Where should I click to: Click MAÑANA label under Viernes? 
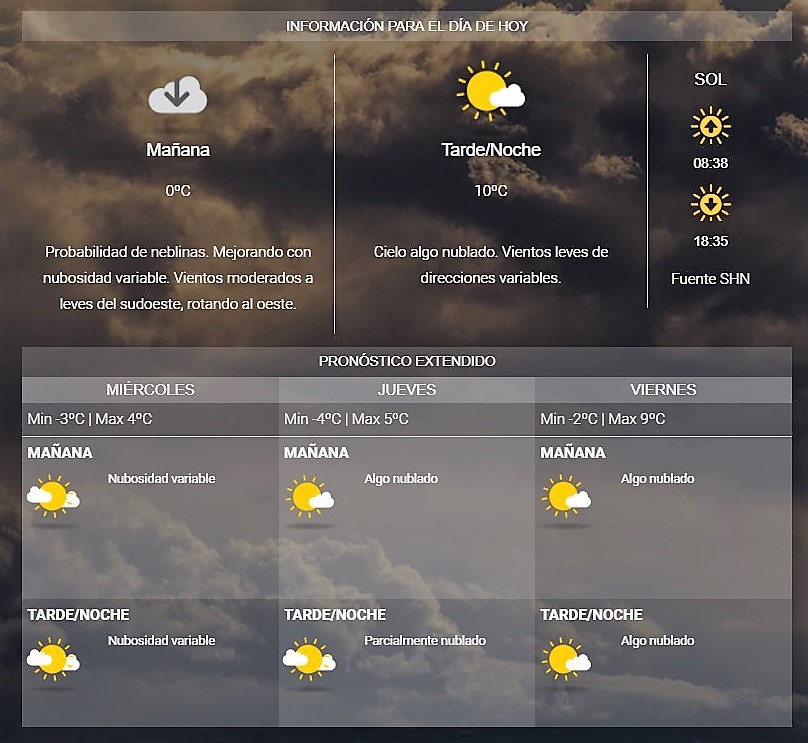click(x=573, y=453)
